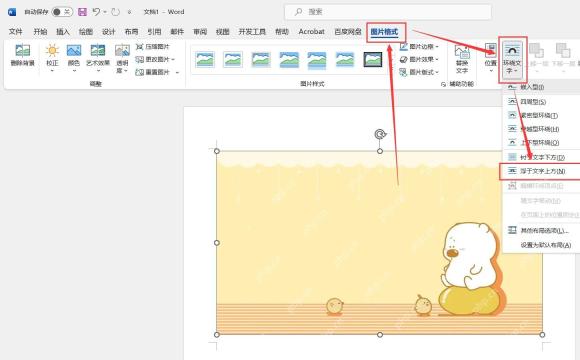Apply the sixth picture style thumbnail
The height and width of the screenshot is (360, 580).
[345, 60]
